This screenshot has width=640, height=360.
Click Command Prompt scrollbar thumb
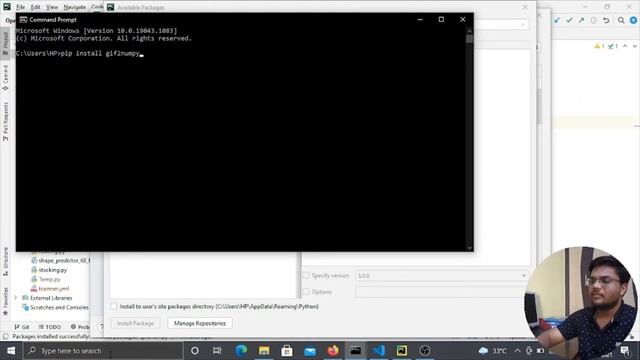pyautogui.click(x=469, y=39)
